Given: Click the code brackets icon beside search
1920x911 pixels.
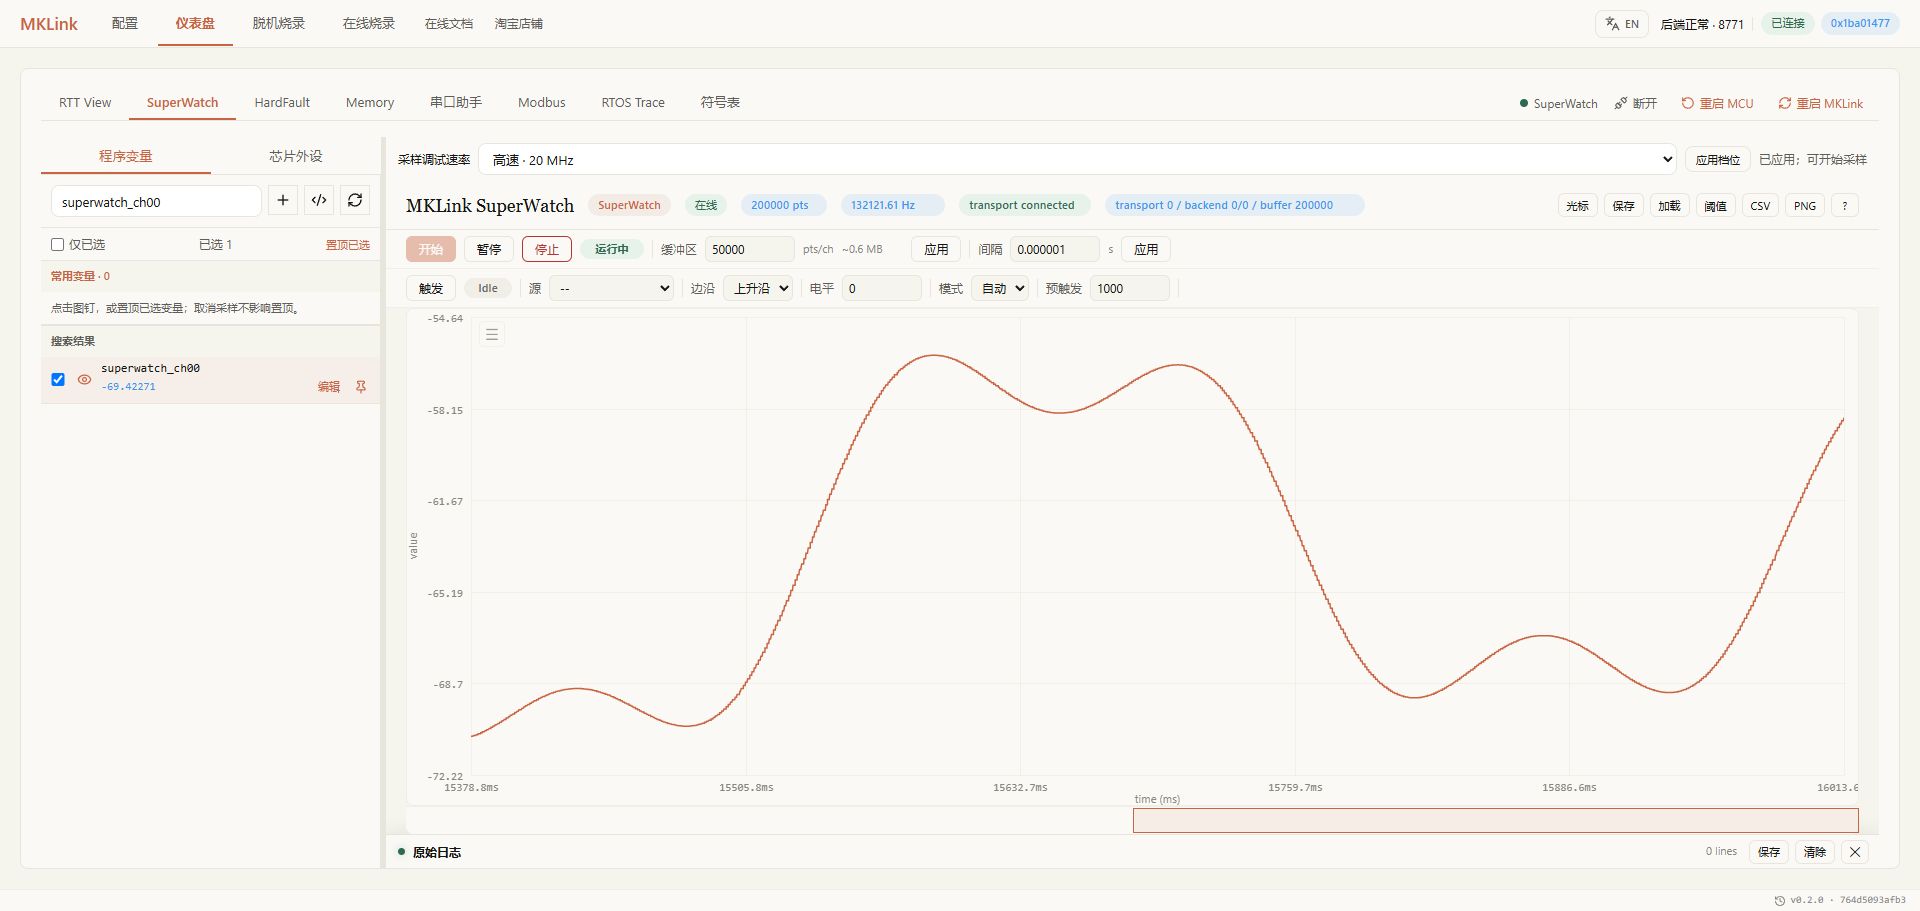Looking at the screenshot, I should tap(319, 201).
